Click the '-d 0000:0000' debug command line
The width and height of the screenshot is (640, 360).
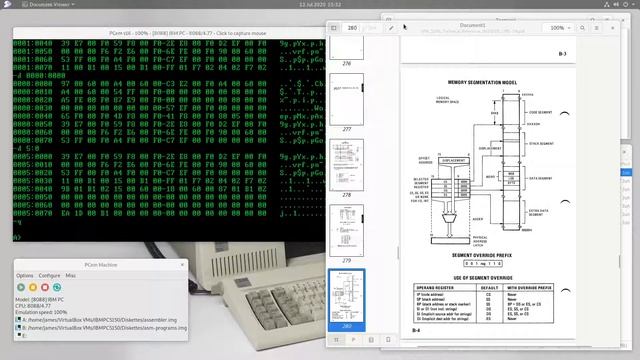39,76
